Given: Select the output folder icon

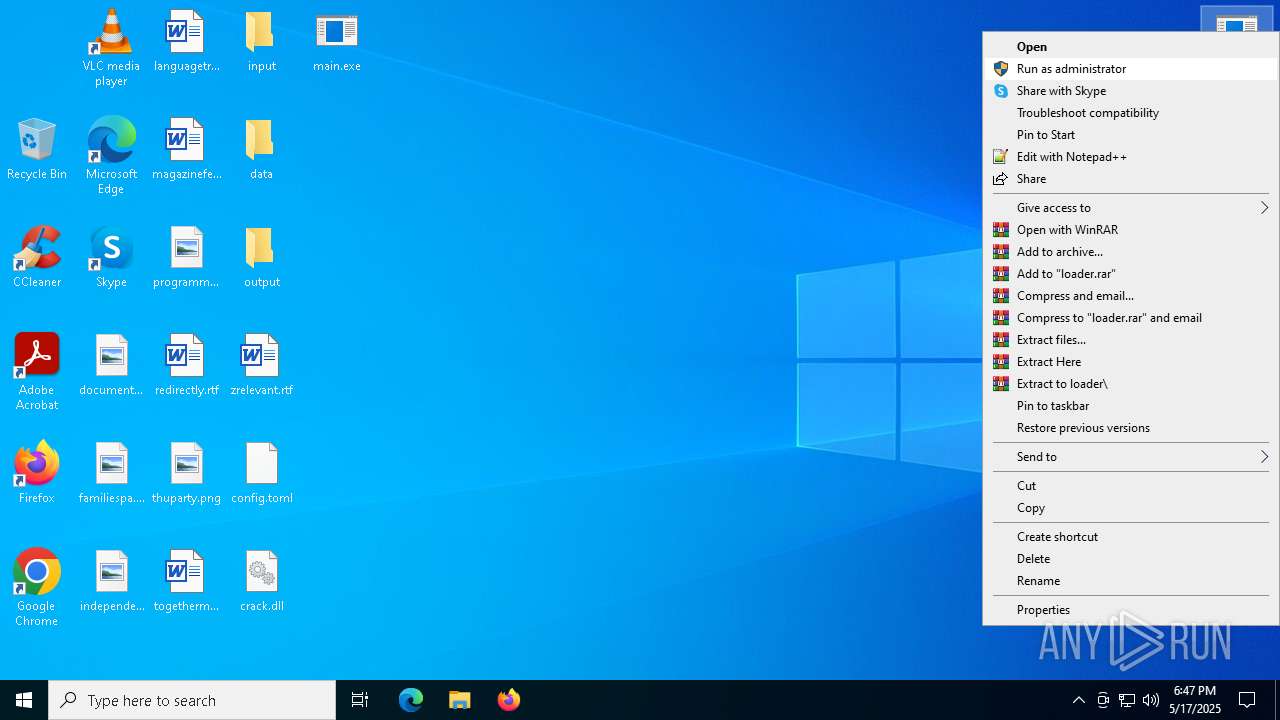Looking at the screenshot, I should (x=261, y=258).
